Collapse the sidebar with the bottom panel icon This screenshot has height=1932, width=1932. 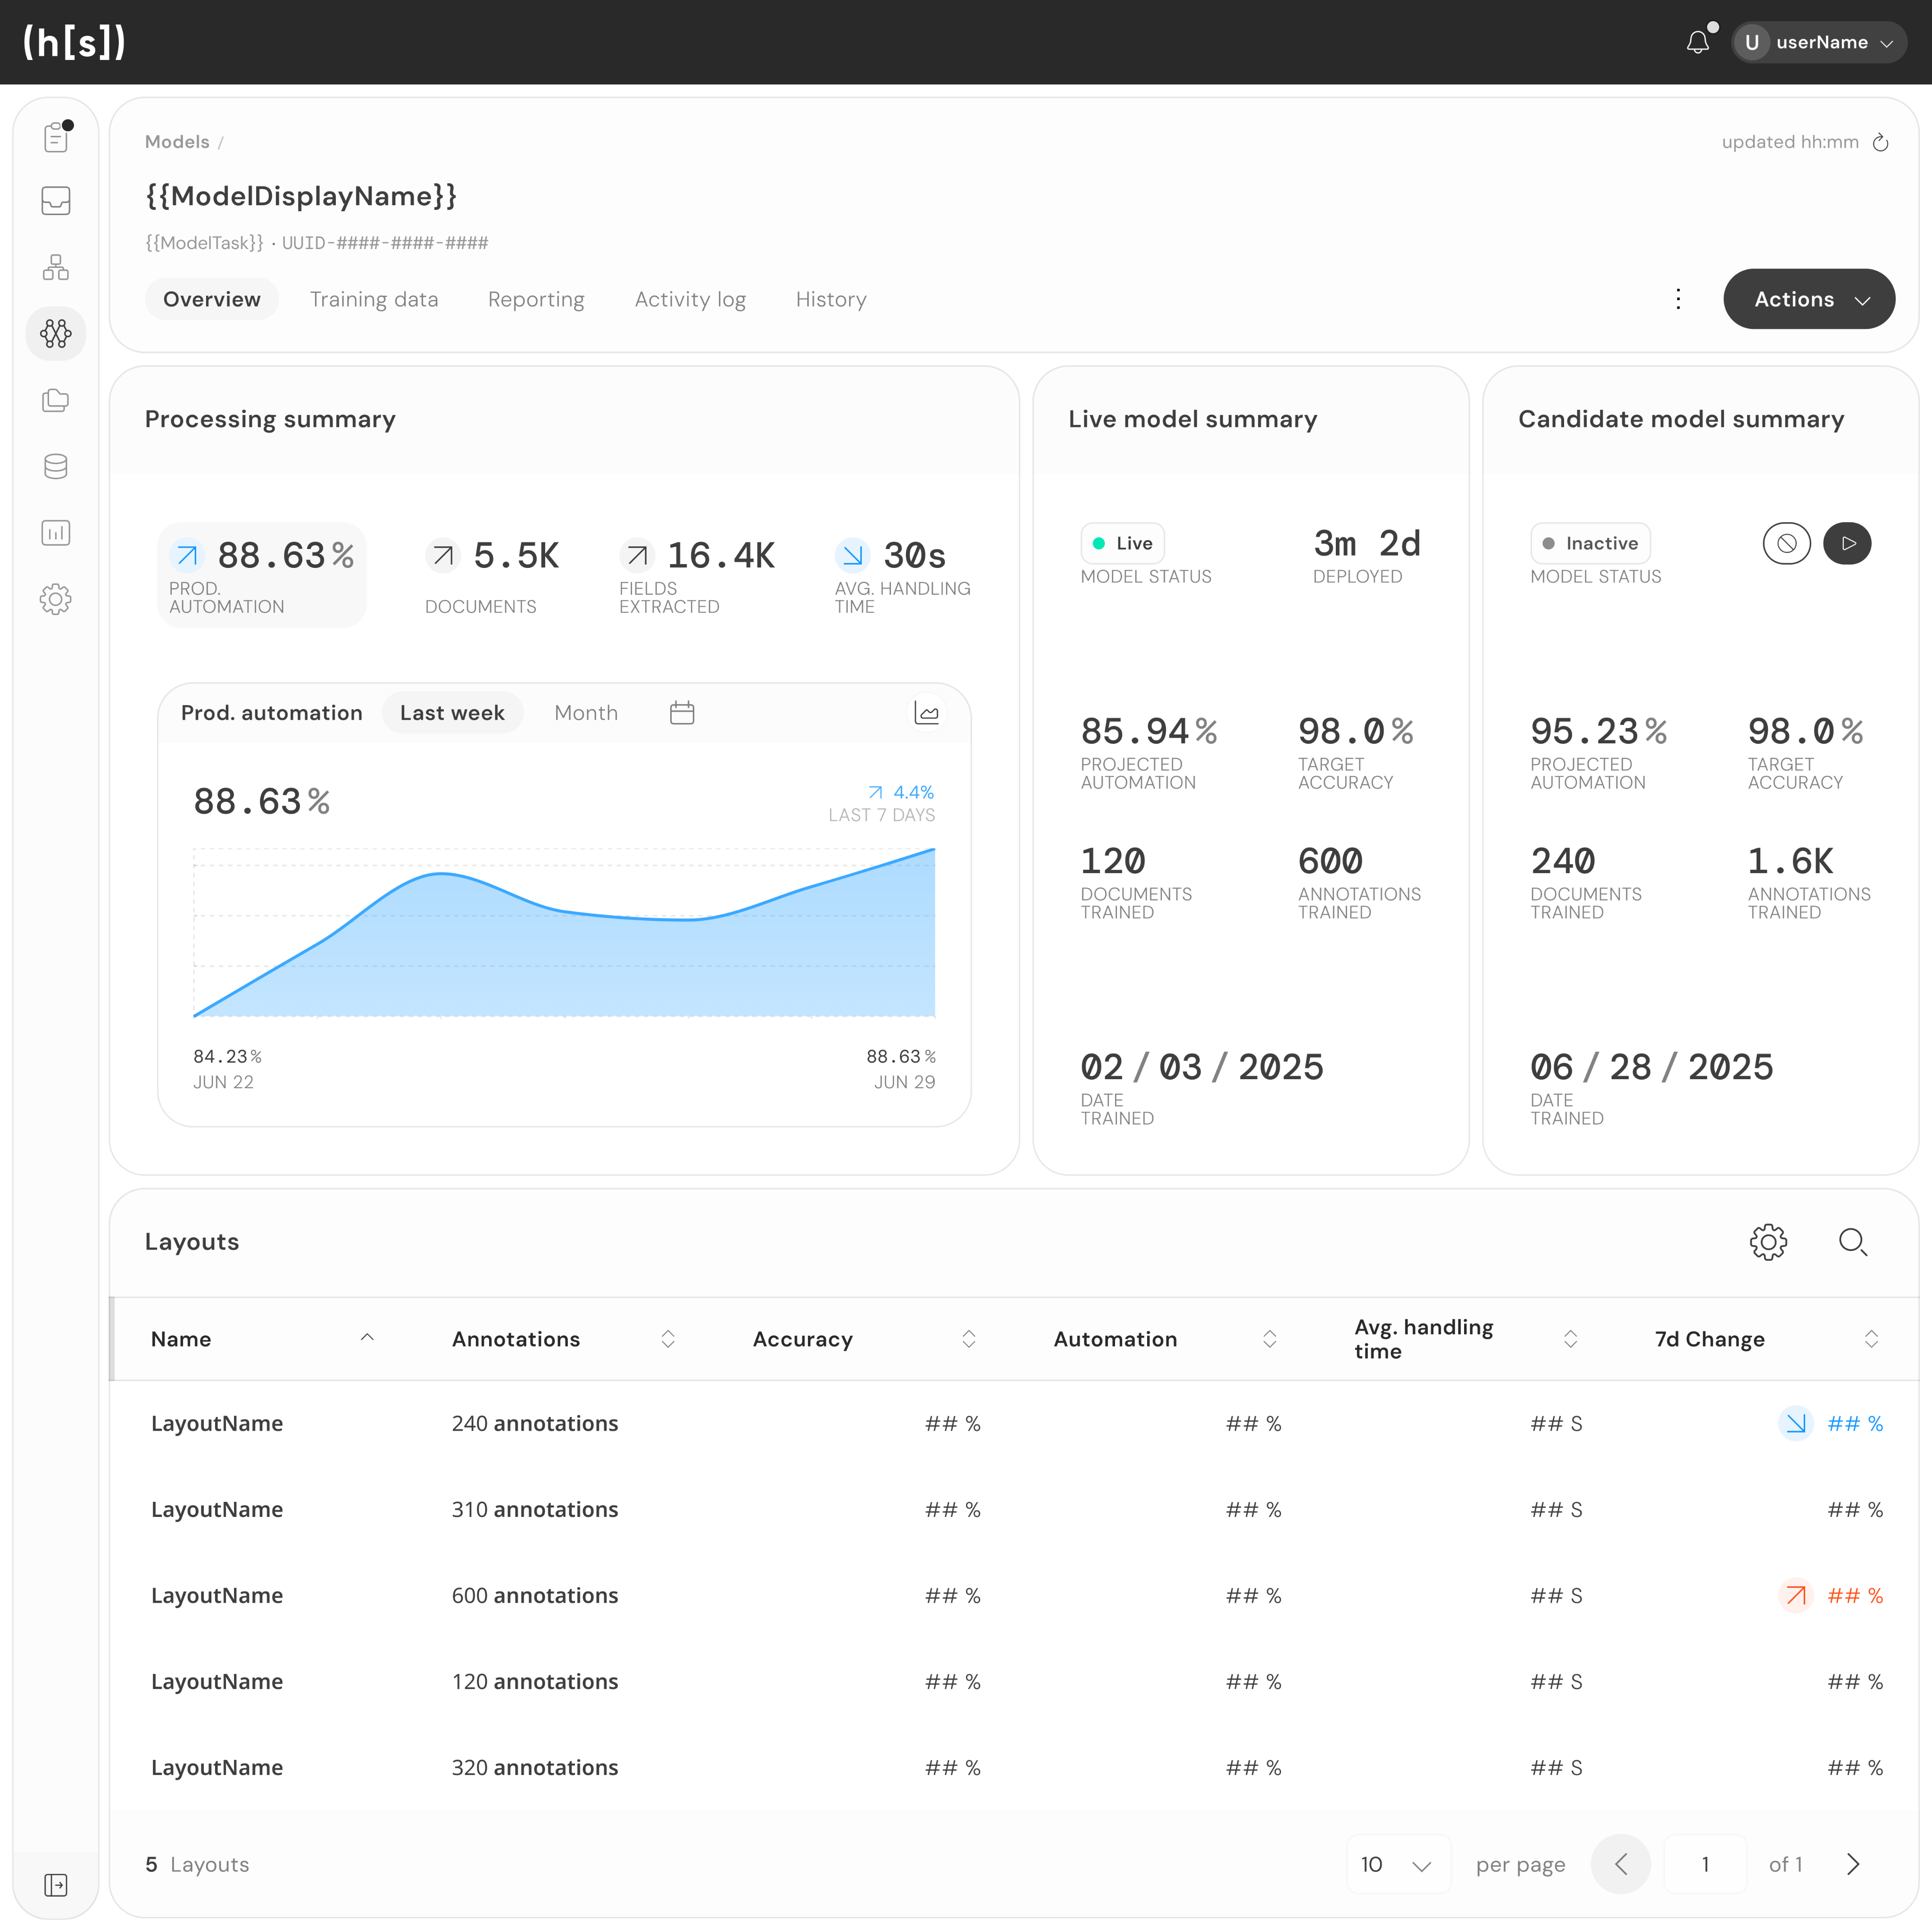56,1885
